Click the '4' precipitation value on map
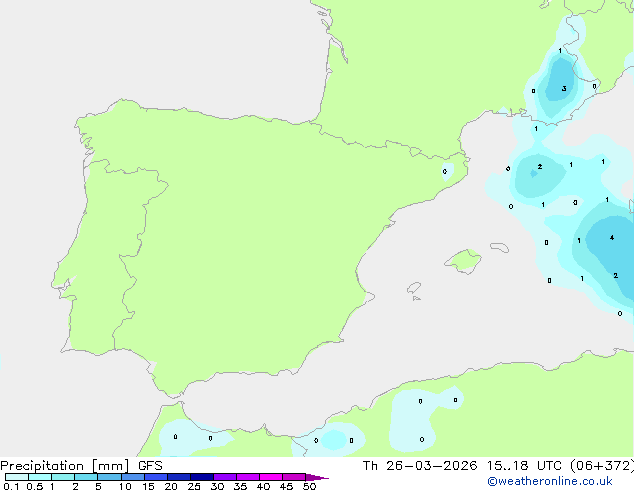 (612, 237)
